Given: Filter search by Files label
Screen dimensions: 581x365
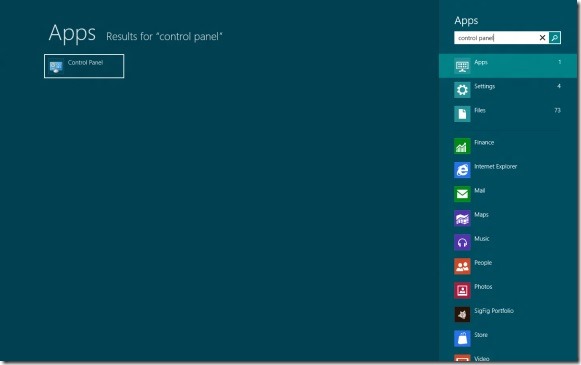Looking at the screenshot, I should click(480, 110).
